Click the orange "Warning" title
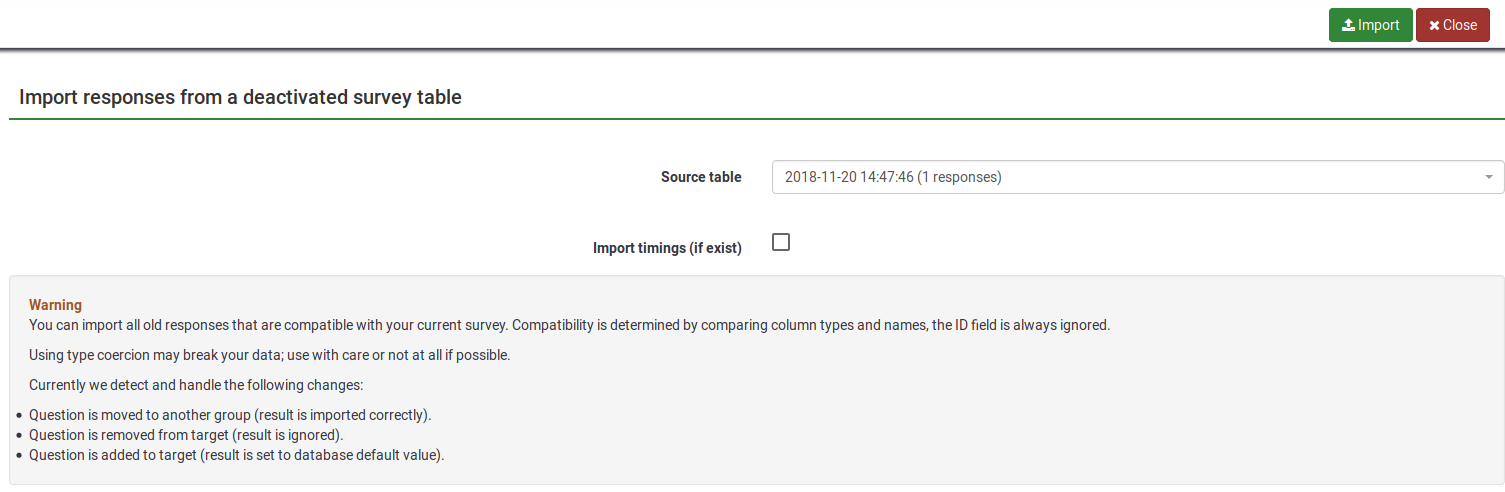 (x=55, y=304)
